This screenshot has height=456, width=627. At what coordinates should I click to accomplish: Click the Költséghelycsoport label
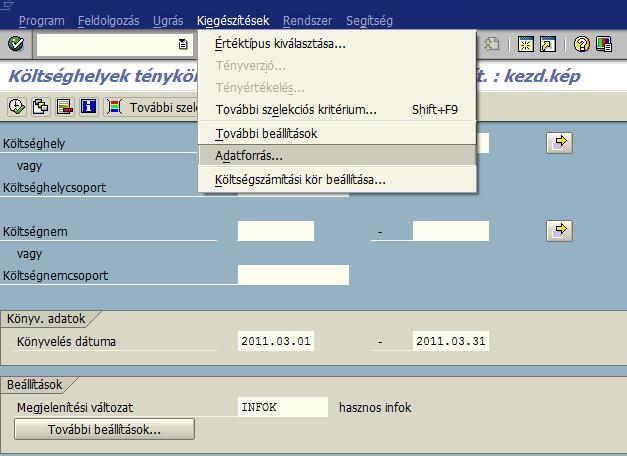[54, 187]
